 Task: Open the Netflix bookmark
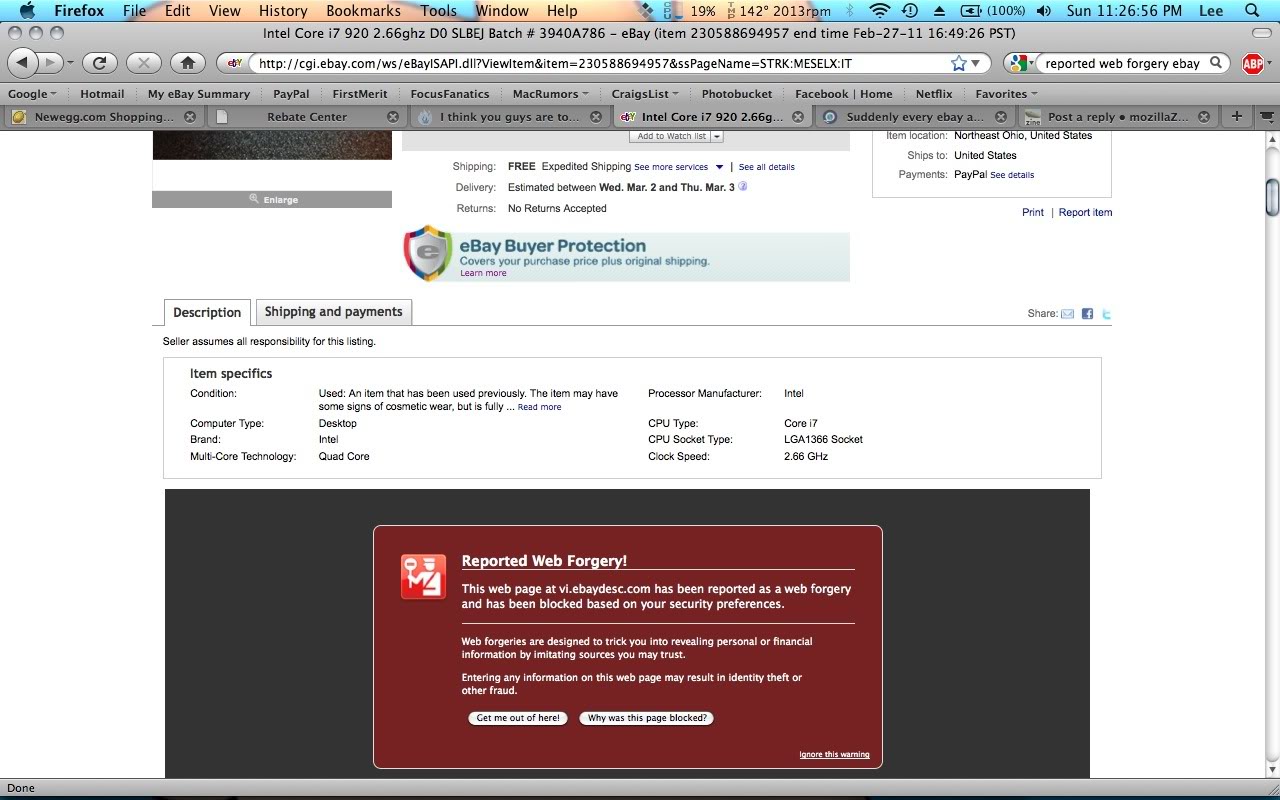(x=934, y=94)
